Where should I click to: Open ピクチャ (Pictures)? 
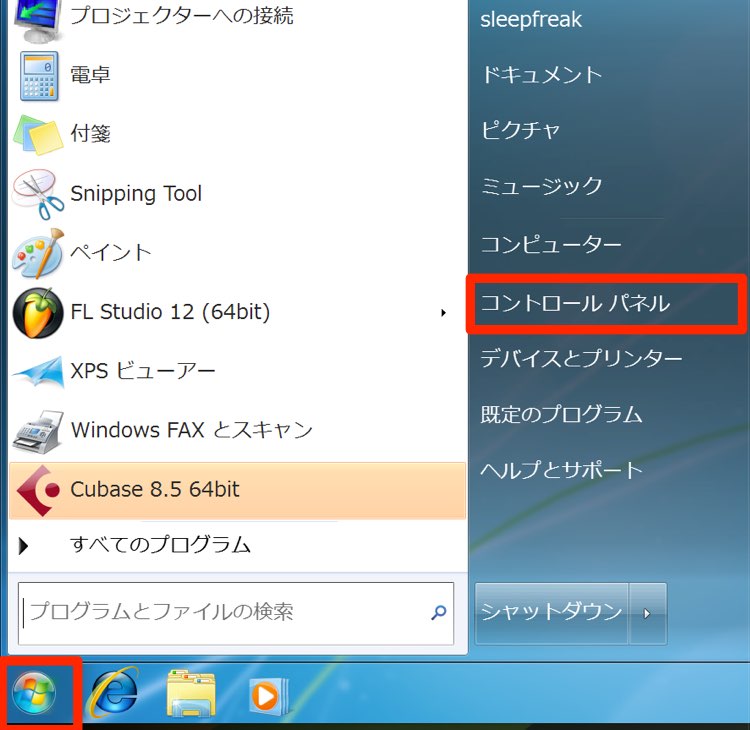520,130
